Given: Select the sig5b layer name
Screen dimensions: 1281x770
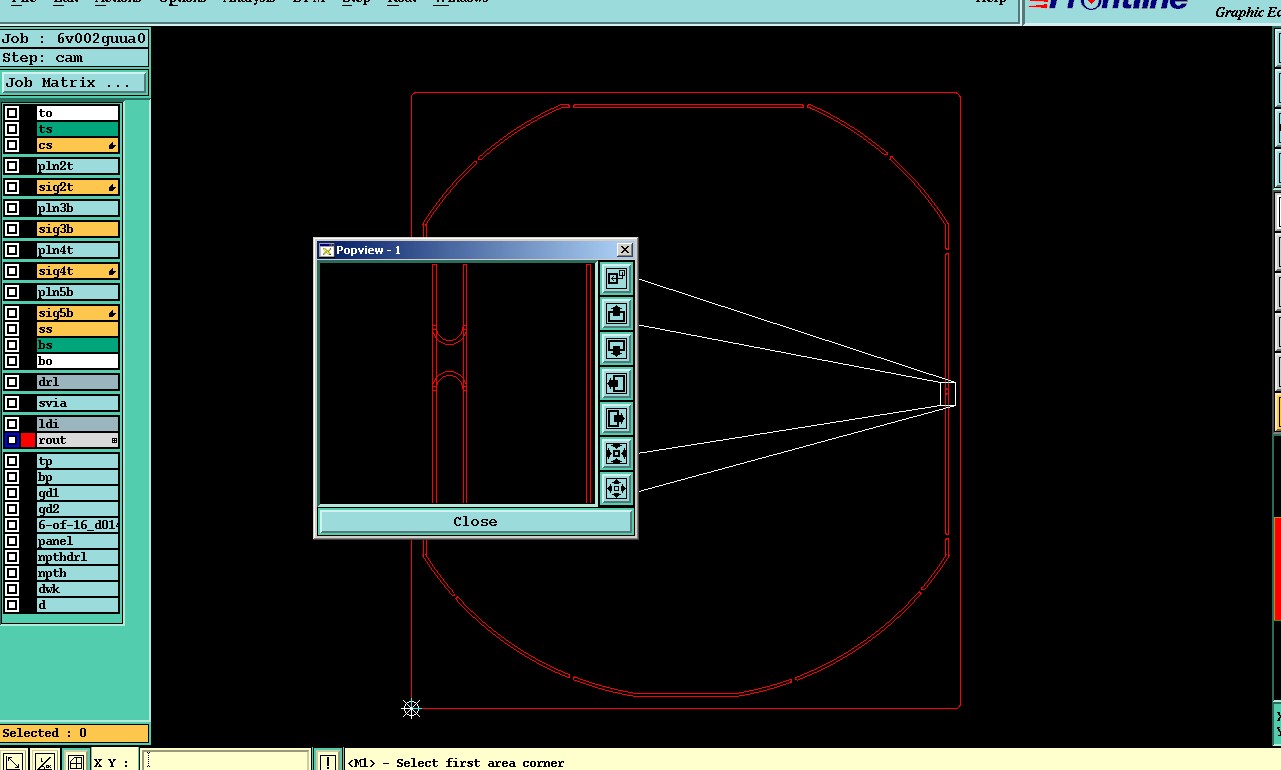Looking at the screenshot, I should [x=78, y=313].
